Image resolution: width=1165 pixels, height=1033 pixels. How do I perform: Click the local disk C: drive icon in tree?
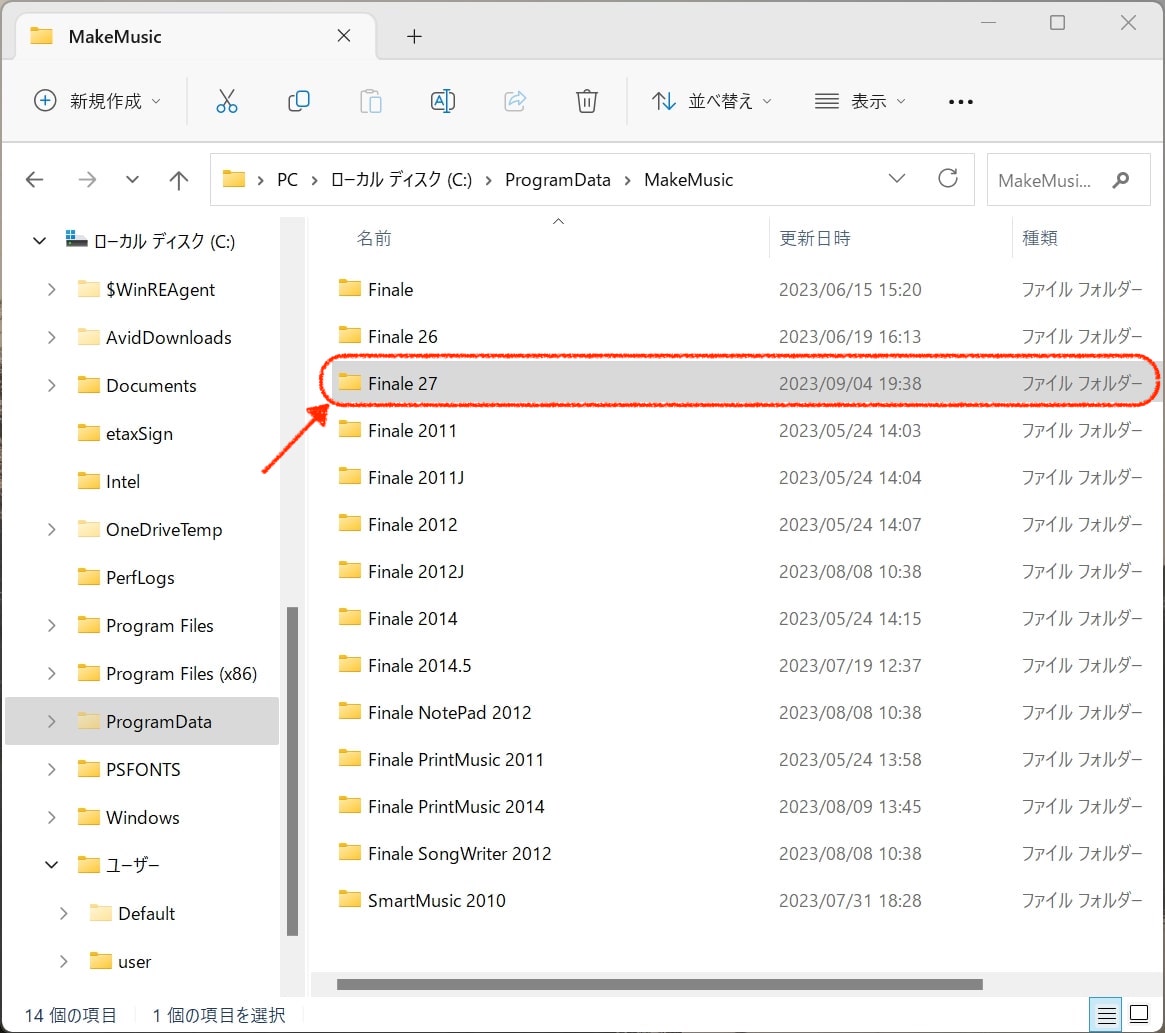point(76,239)
